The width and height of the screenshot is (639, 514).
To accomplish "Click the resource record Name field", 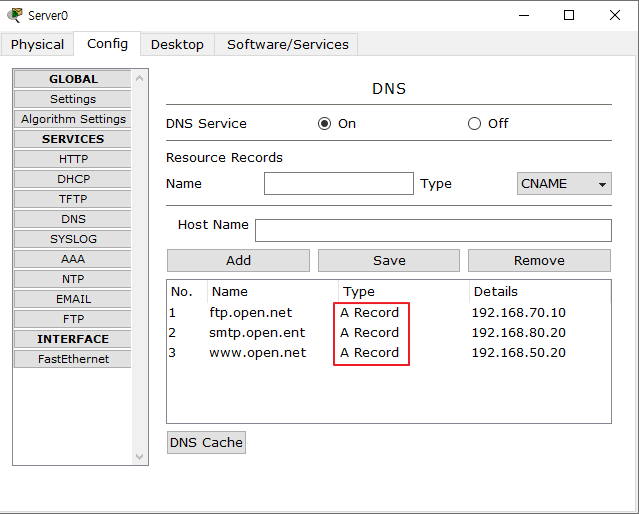I will pyautogui.click(x=339, y=183).
